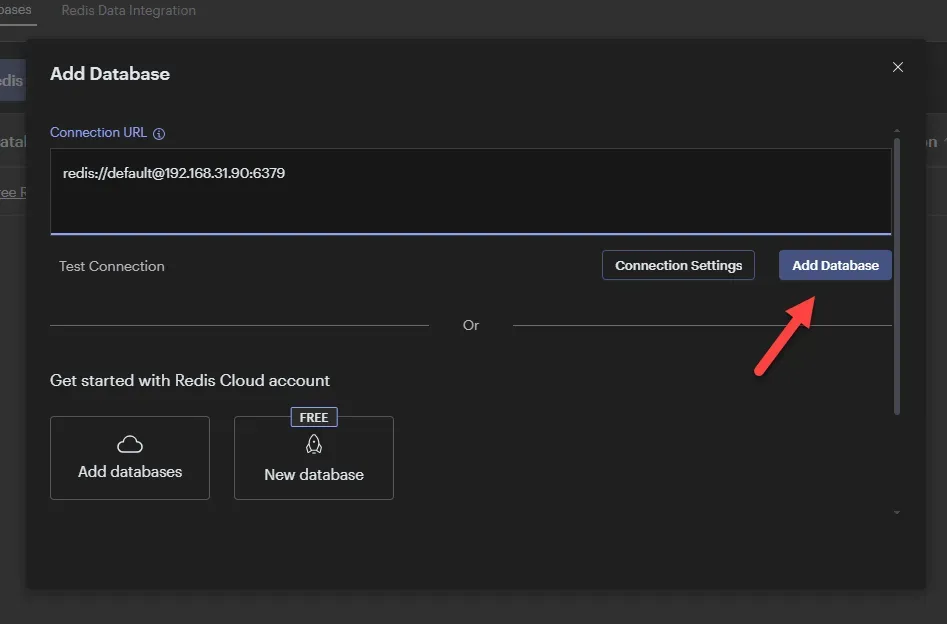
Task: Click the Connection URL label
Action: pos(98,132)
